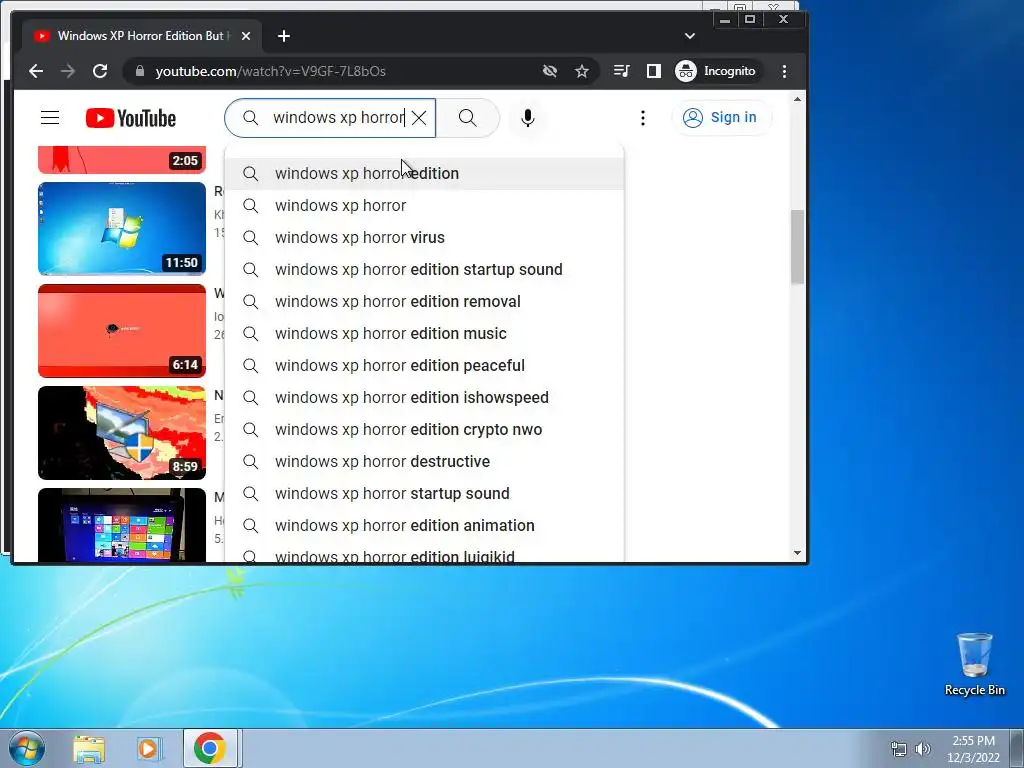Open Chrome media controls icon

[x=622, y=71]
